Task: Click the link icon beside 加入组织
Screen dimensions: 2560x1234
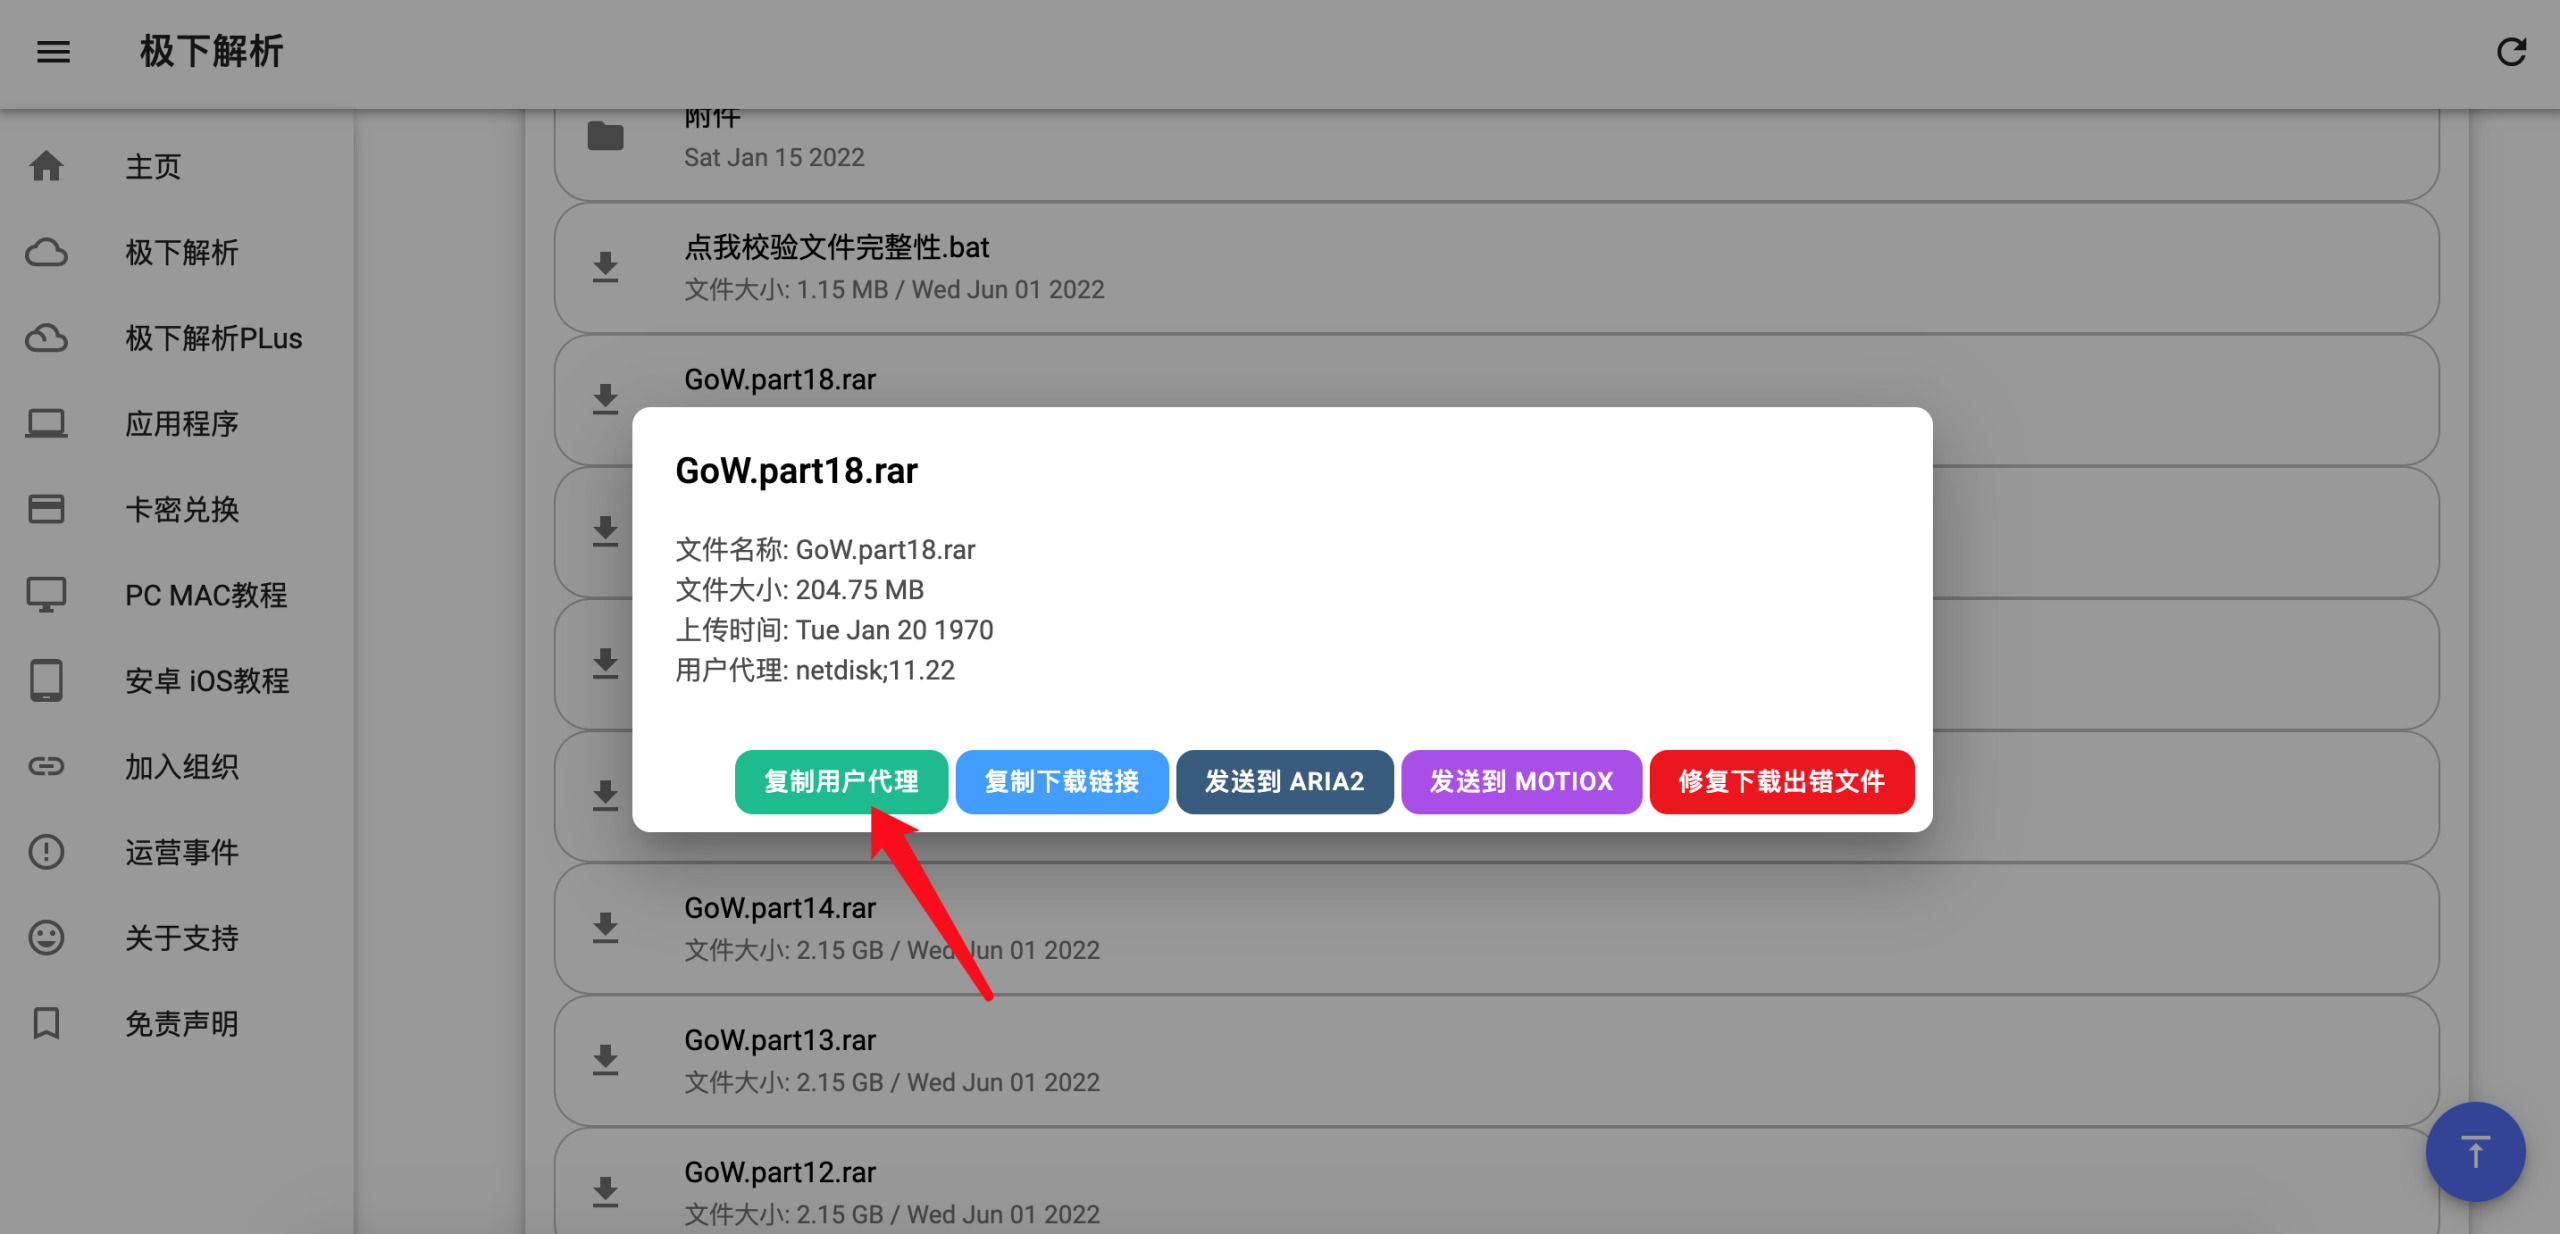Action: (46, 766)
